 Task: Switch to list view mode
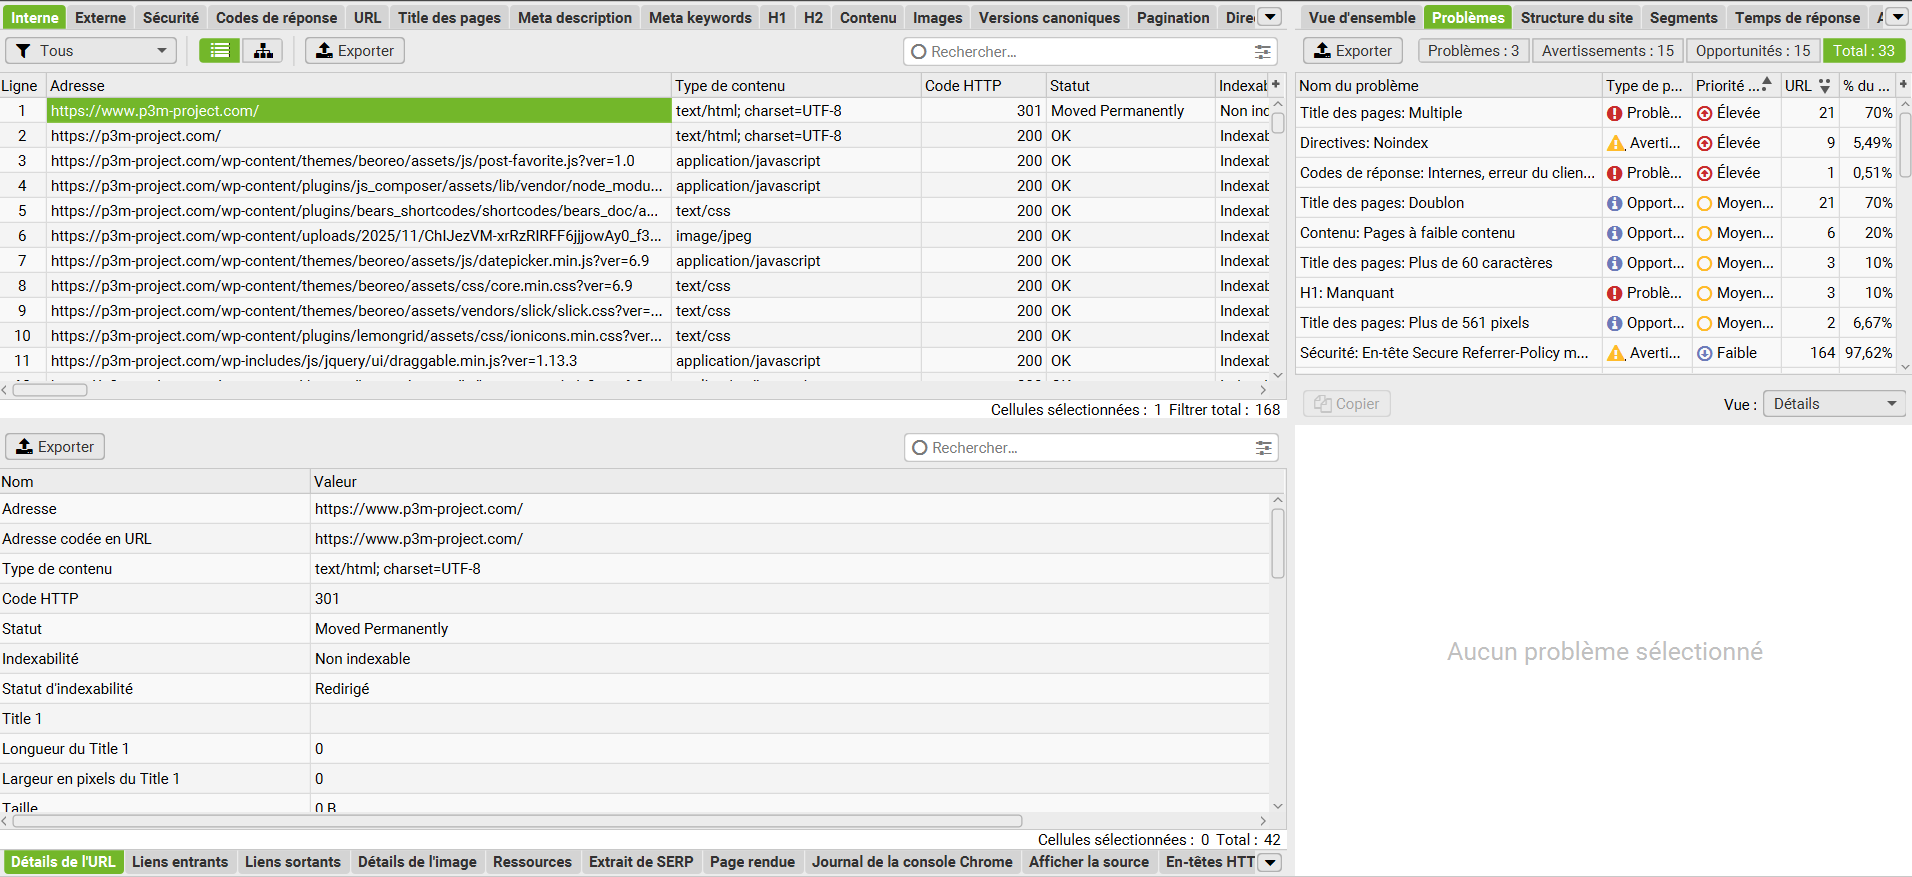click(220, 51)
